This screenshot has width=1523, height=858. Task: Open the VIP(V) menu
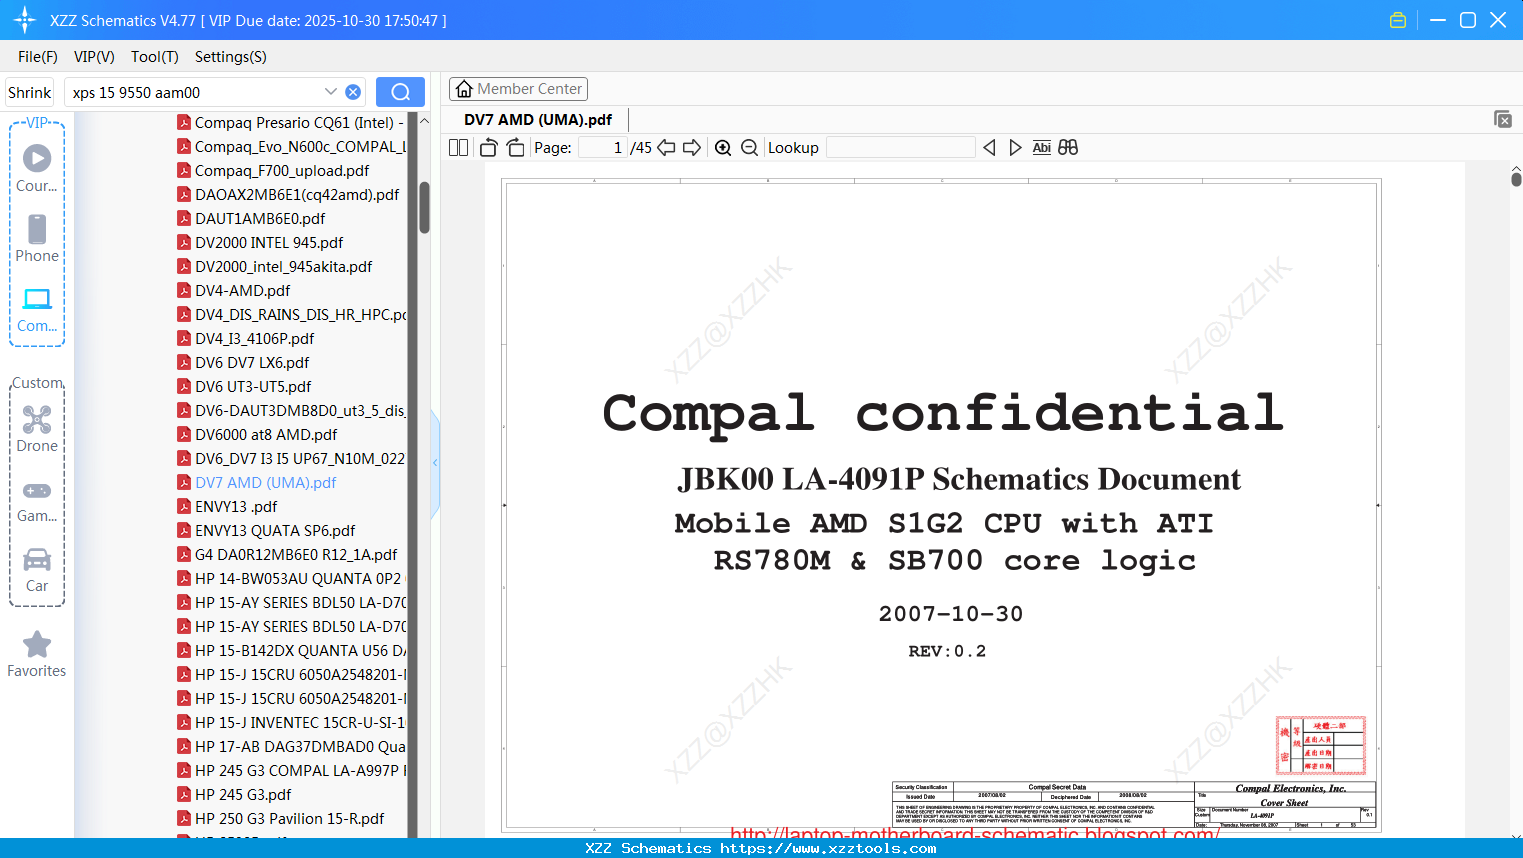click(x=94, y=57)
